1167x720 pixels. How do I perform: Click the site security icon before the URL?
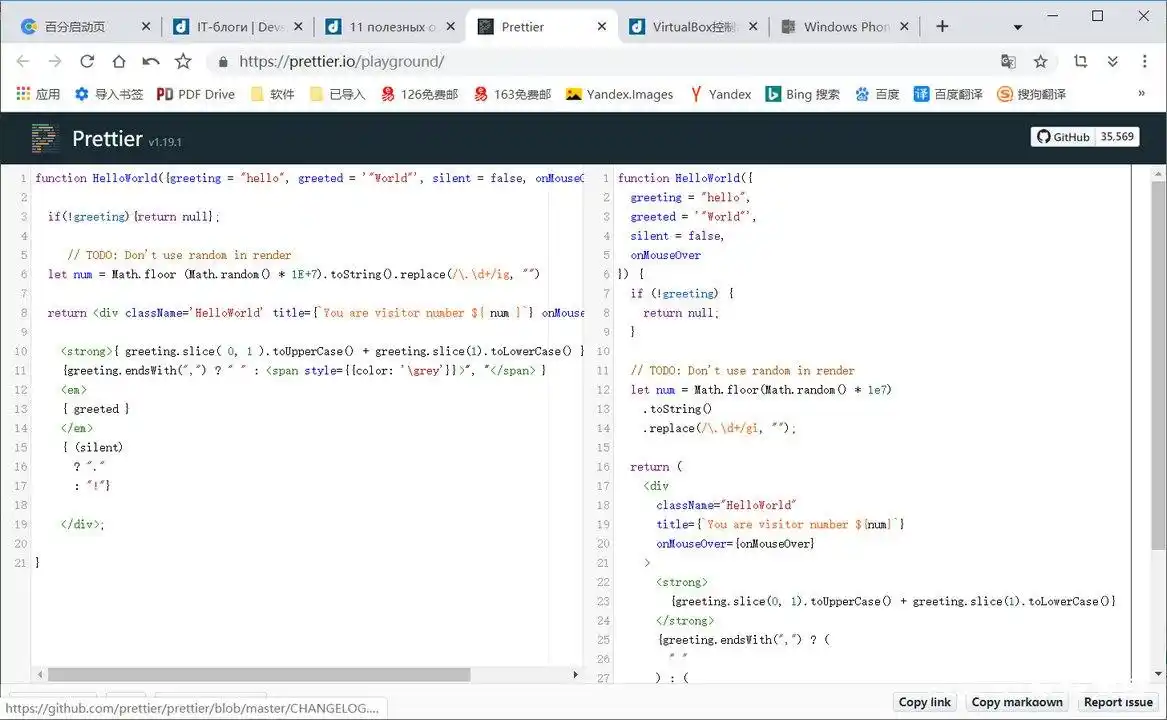[x=222, y=61]
